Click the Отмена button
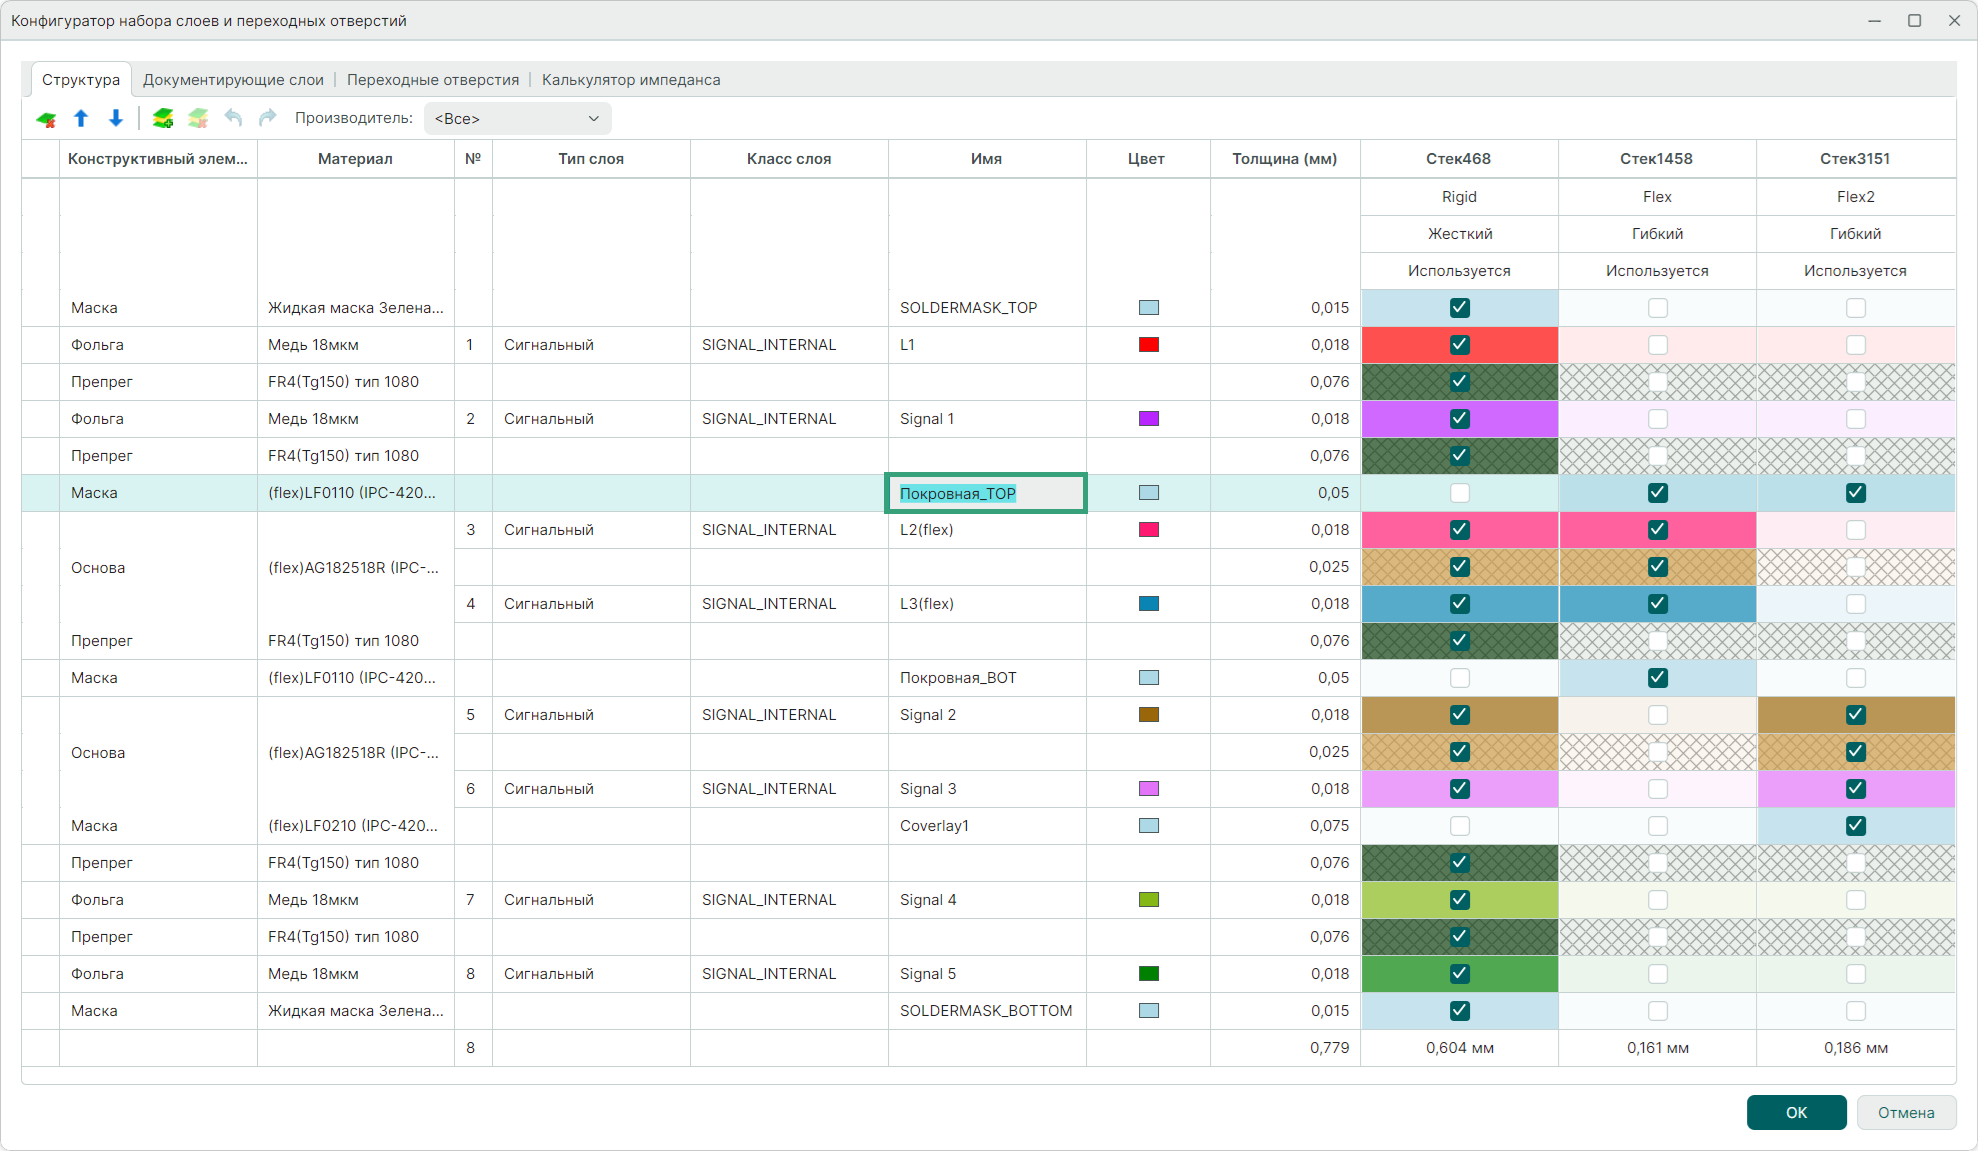Image resolution: width=1978 pixels, height=1151 pixels. coord(1905,1112)
